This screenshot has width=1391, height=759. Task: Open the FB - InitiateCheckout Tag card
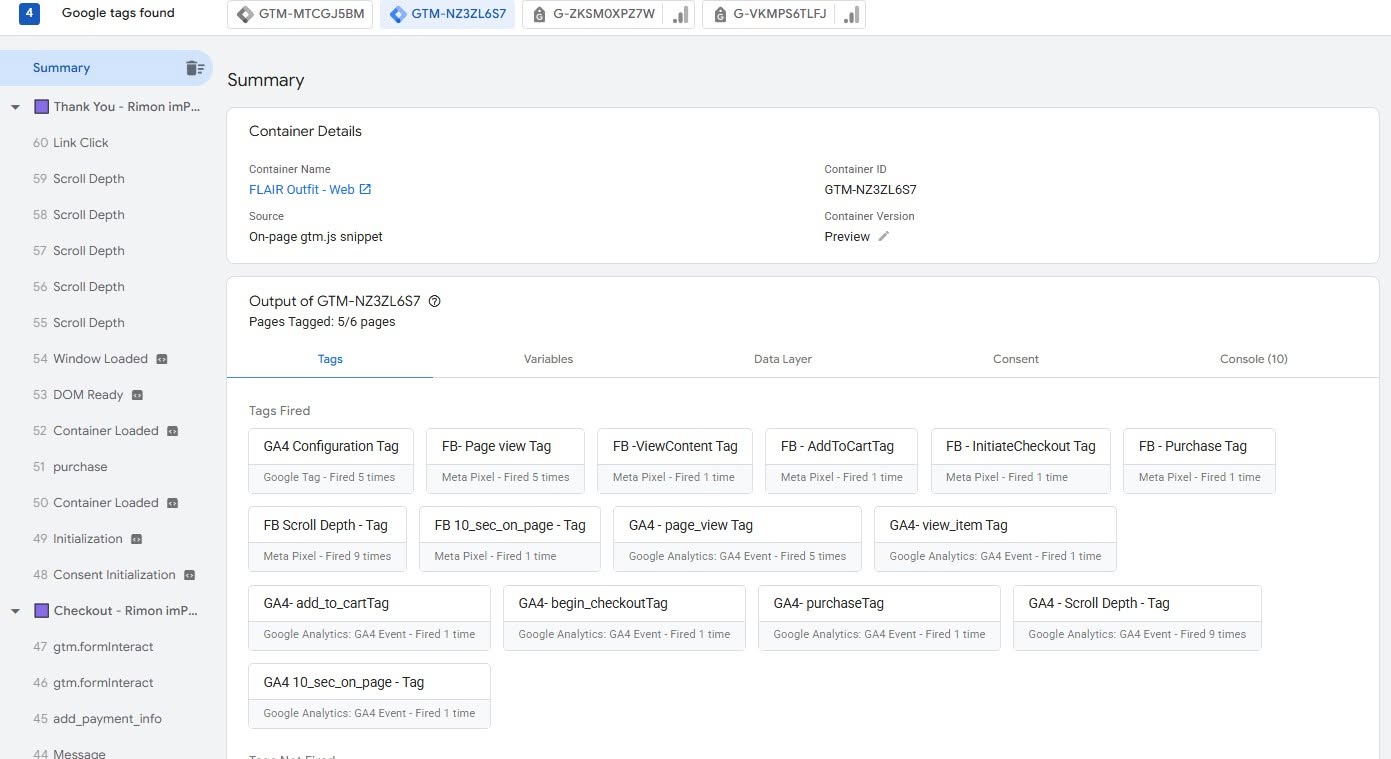click(1021, 461)
